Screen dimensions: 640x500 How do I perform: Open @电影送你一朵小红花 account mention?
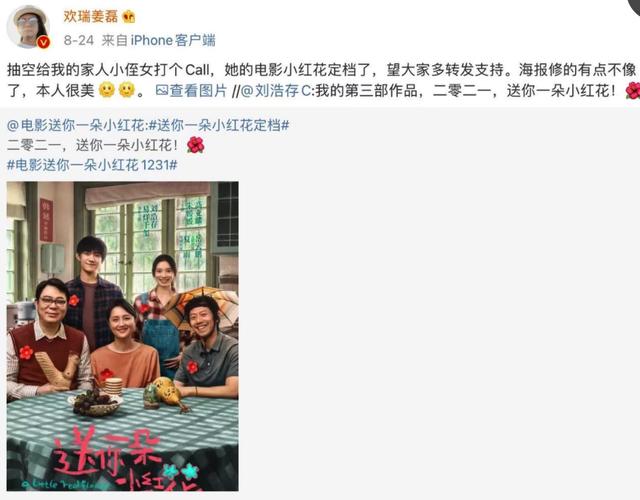tap(76, 125)
